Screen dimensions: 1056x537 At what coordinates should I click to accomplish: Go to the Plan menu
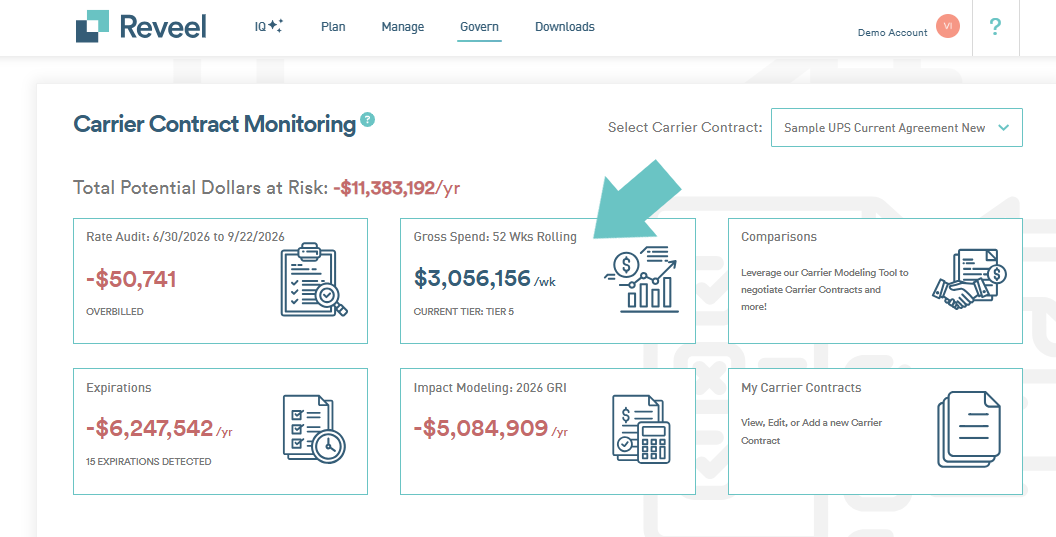tap(333, 27)
